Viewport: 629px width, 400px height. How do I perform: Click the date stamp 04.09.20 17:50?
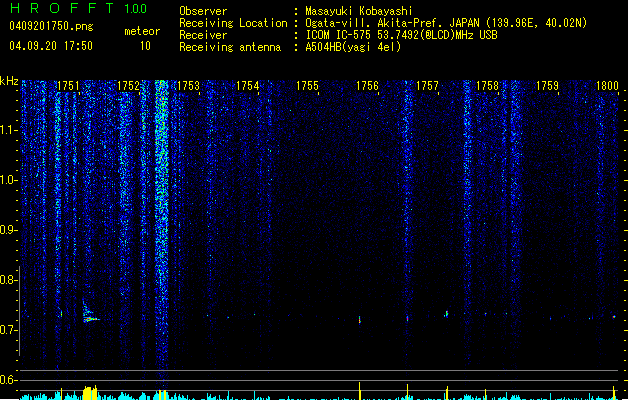click(51, 46)
